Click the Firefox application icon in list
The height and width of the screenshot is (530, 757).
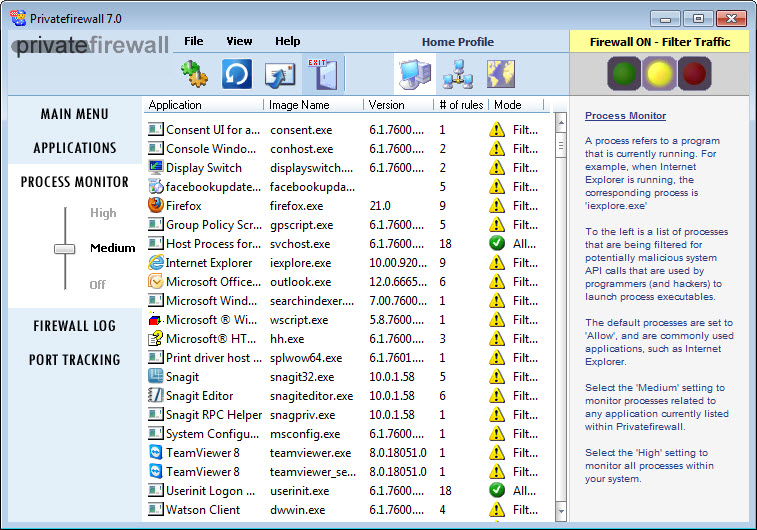[x=156, y=205]
